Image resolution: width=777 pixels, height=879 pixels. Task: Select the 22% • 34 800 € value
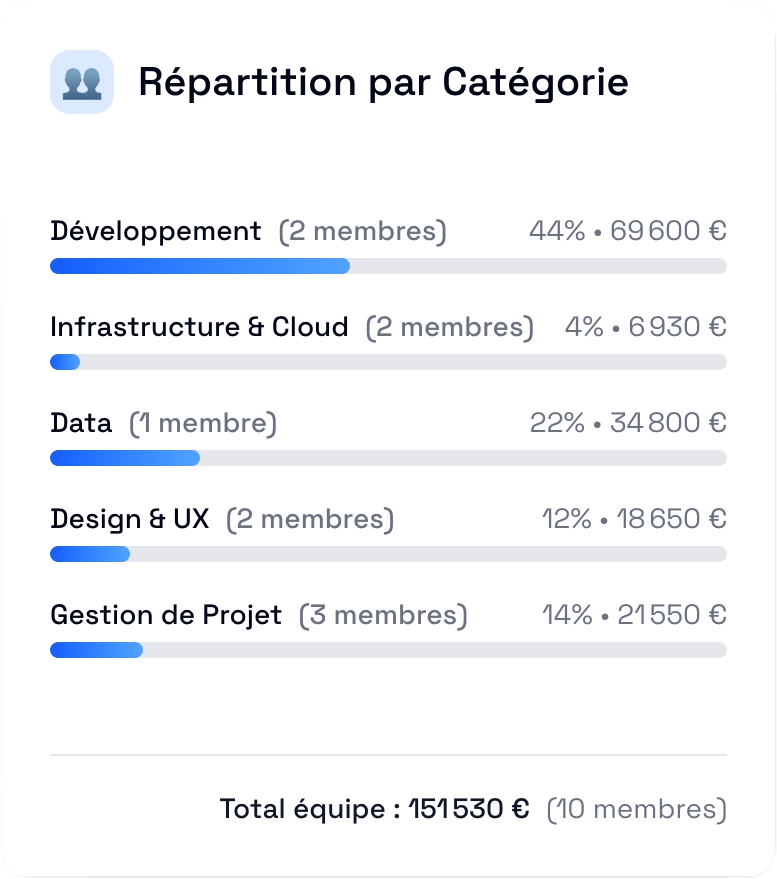pyautogui.click(x=628, y=423)
